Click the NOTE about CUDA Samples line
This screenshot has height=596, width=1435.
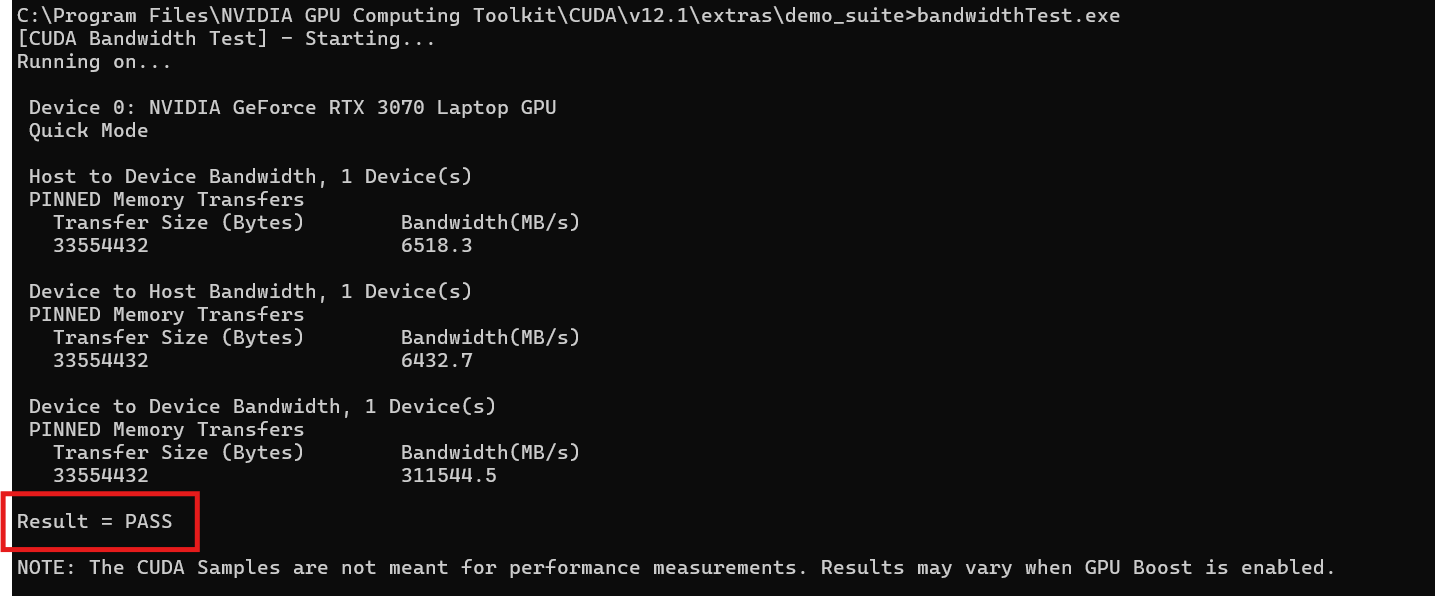coord(677,567)
